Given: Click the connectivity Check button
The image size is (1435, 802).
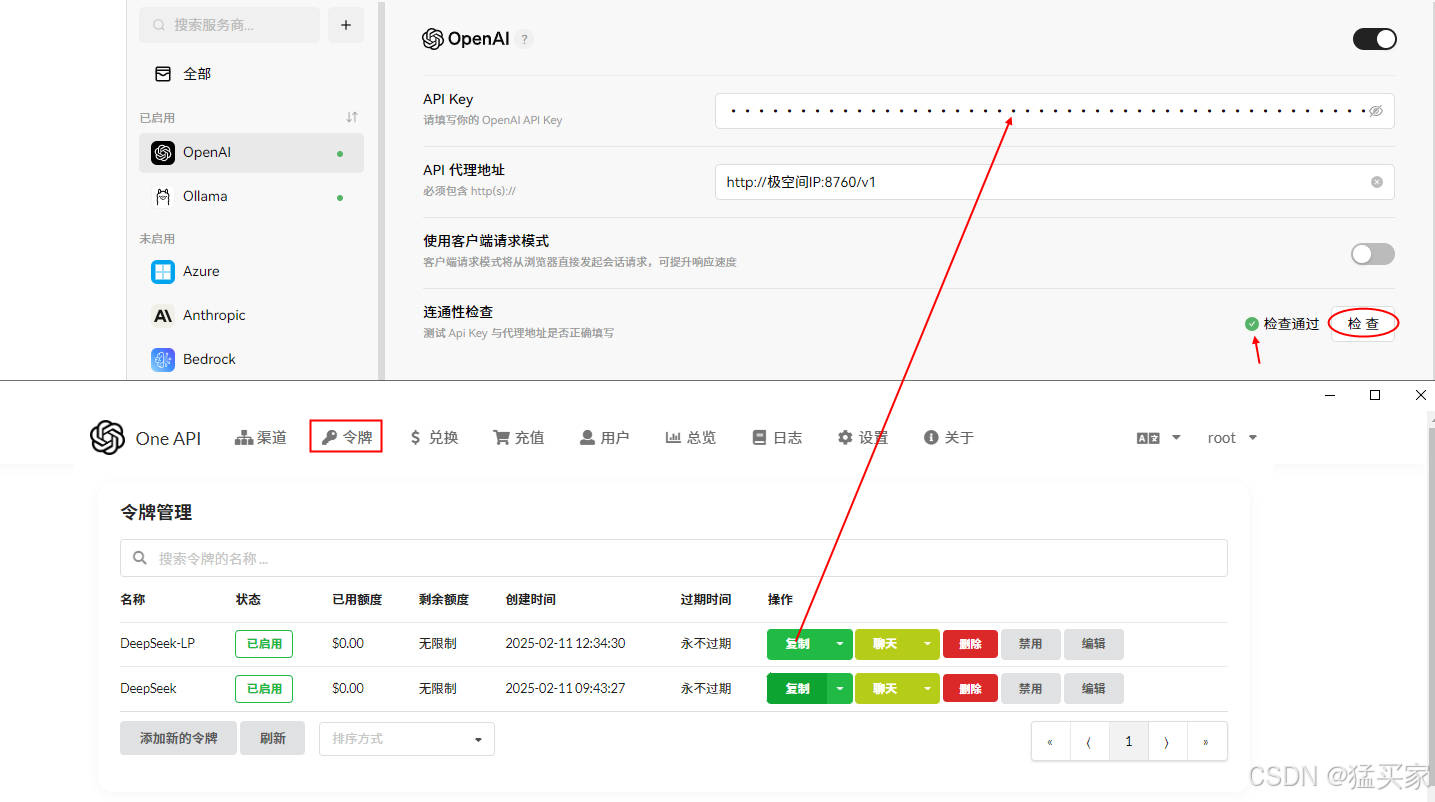Looking at the screenshot, I should tap(1363, 324).
